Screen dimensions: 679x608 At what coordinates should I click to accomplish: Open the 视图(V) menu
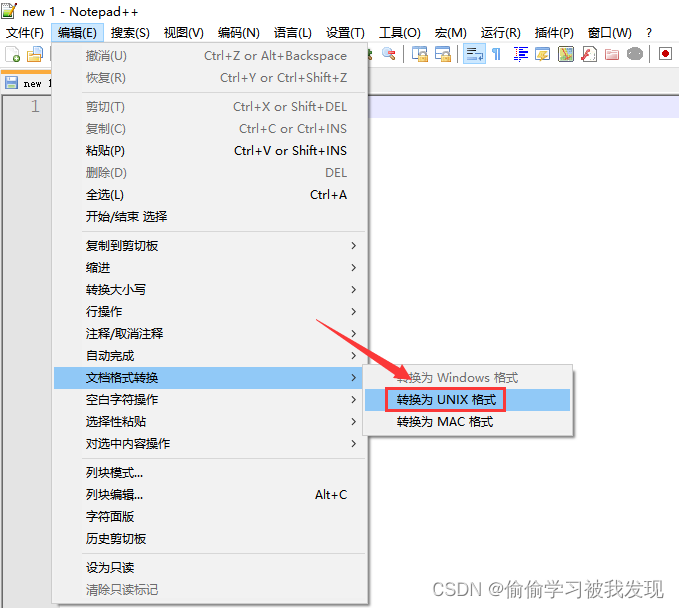[x=184, y=33]
